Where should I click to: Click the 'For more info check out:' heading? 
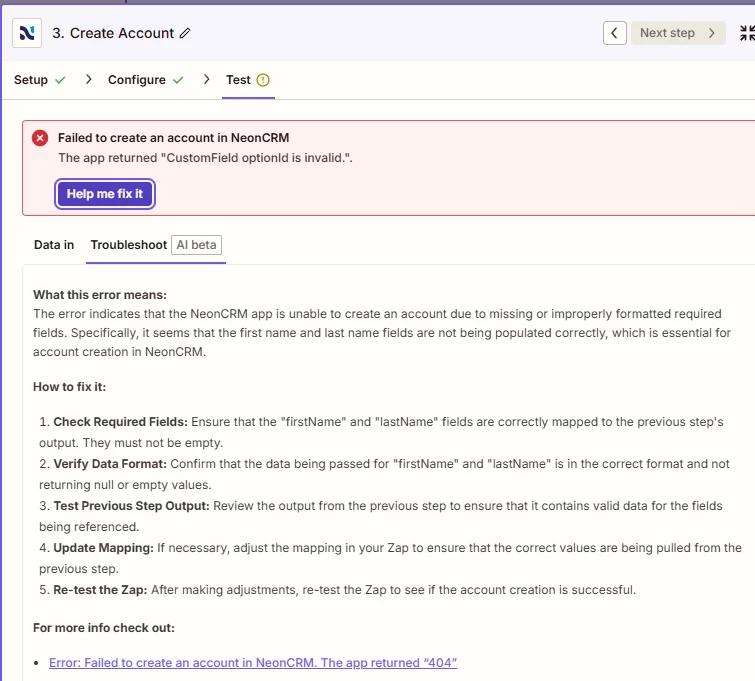coord(104,628)
